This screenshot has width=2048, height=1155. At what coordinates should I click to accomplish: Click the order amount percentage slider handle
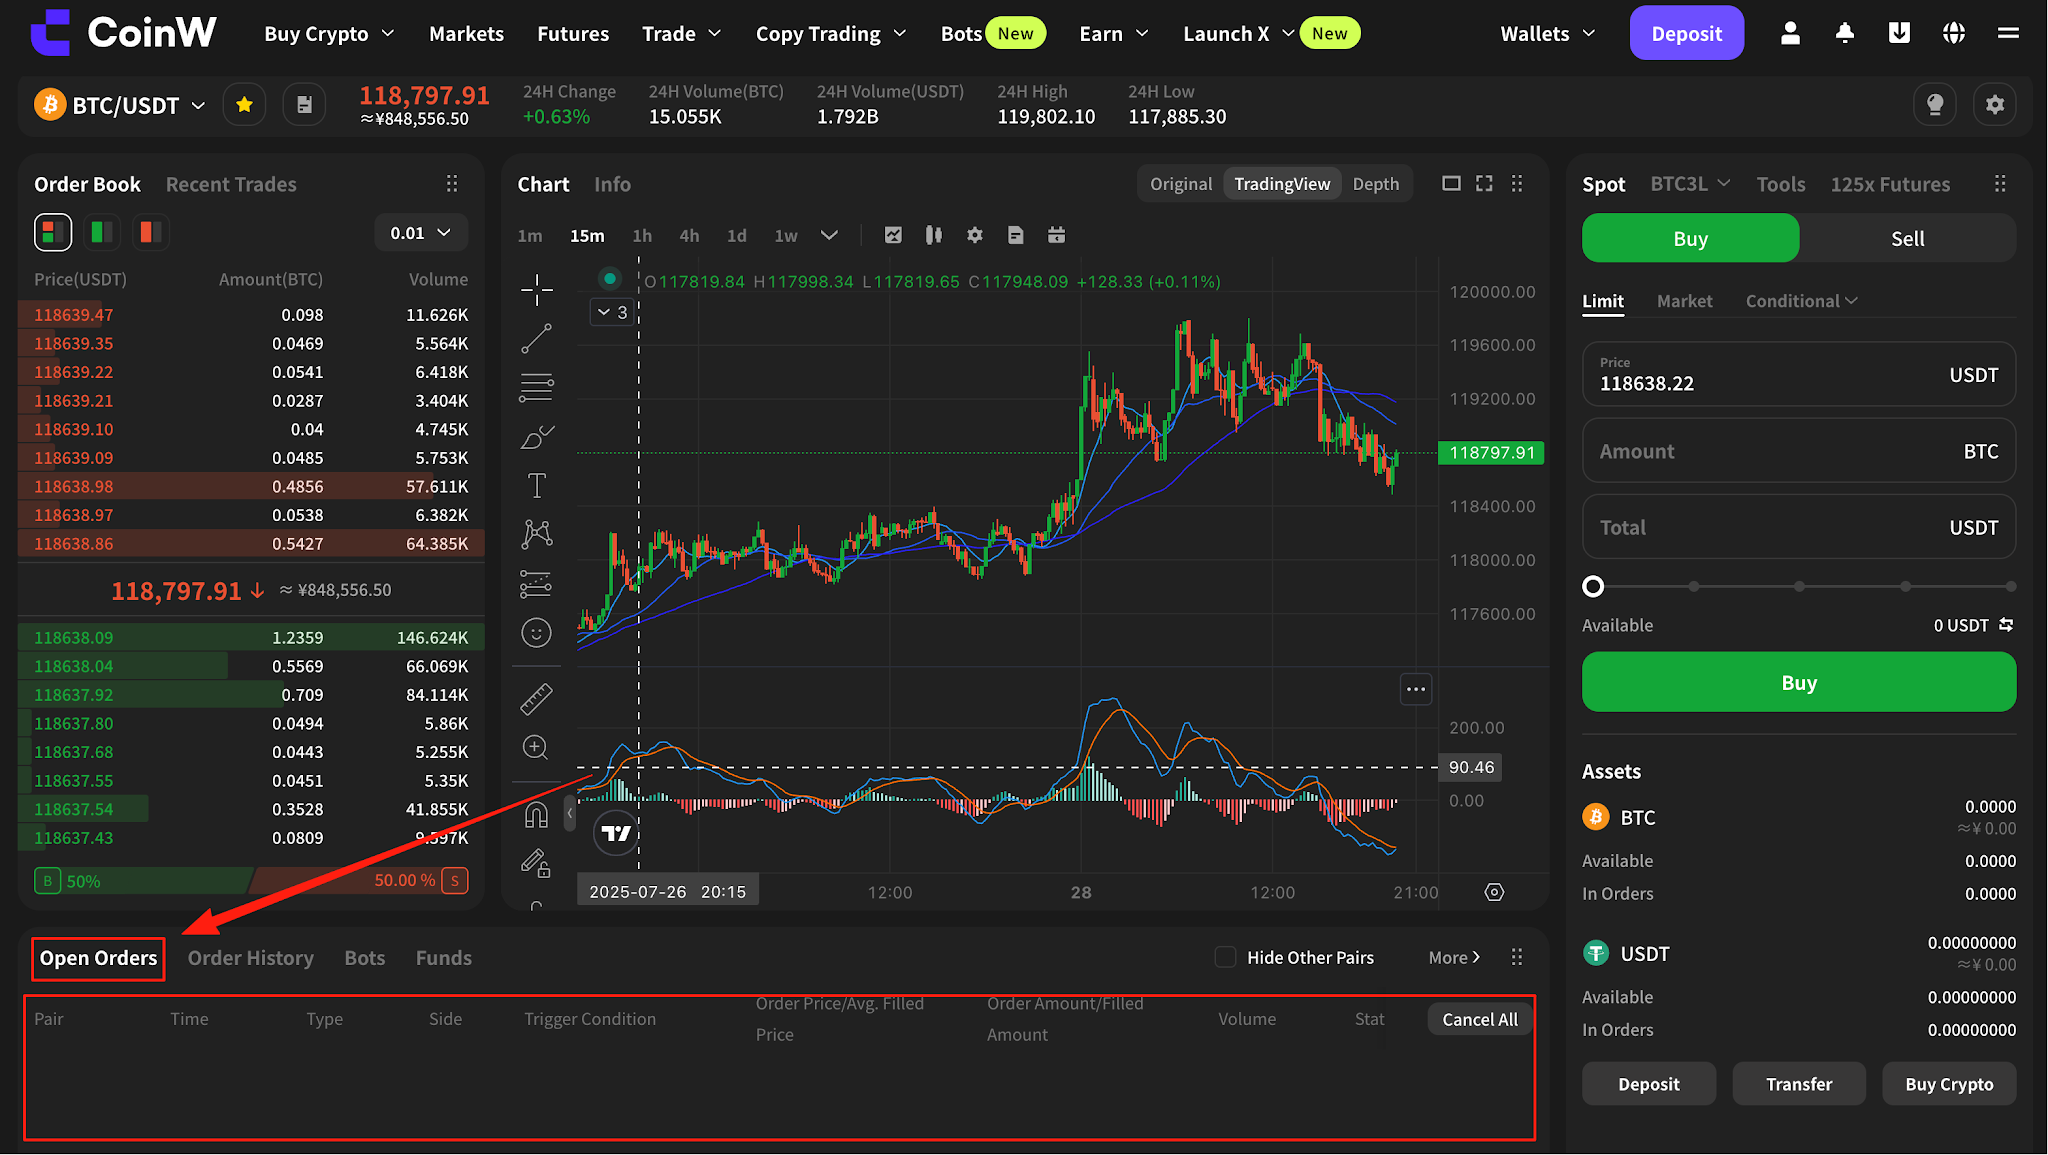click(x=1593, y=587)
